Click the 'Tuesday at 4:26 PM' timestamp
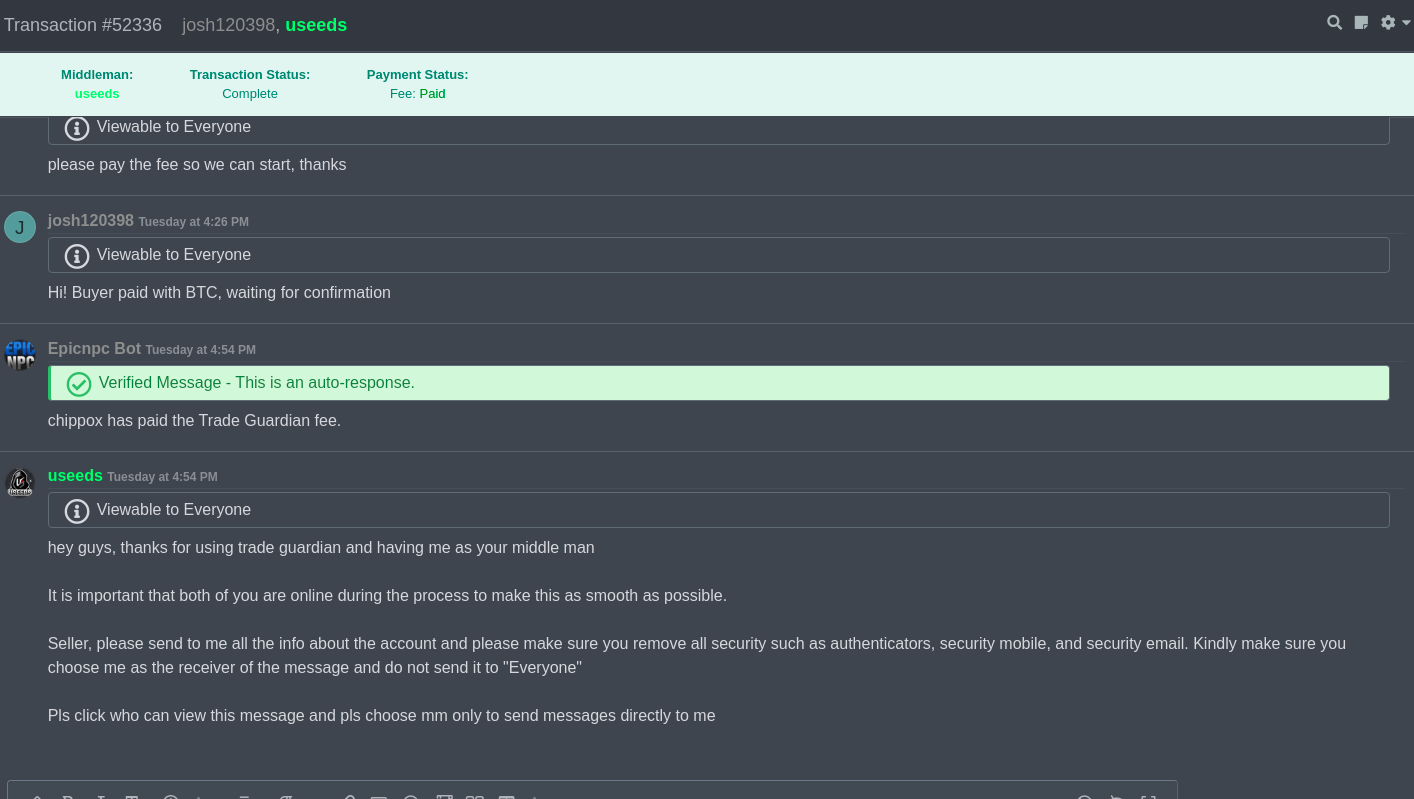 pyautogui.click(x=194, y=222)
